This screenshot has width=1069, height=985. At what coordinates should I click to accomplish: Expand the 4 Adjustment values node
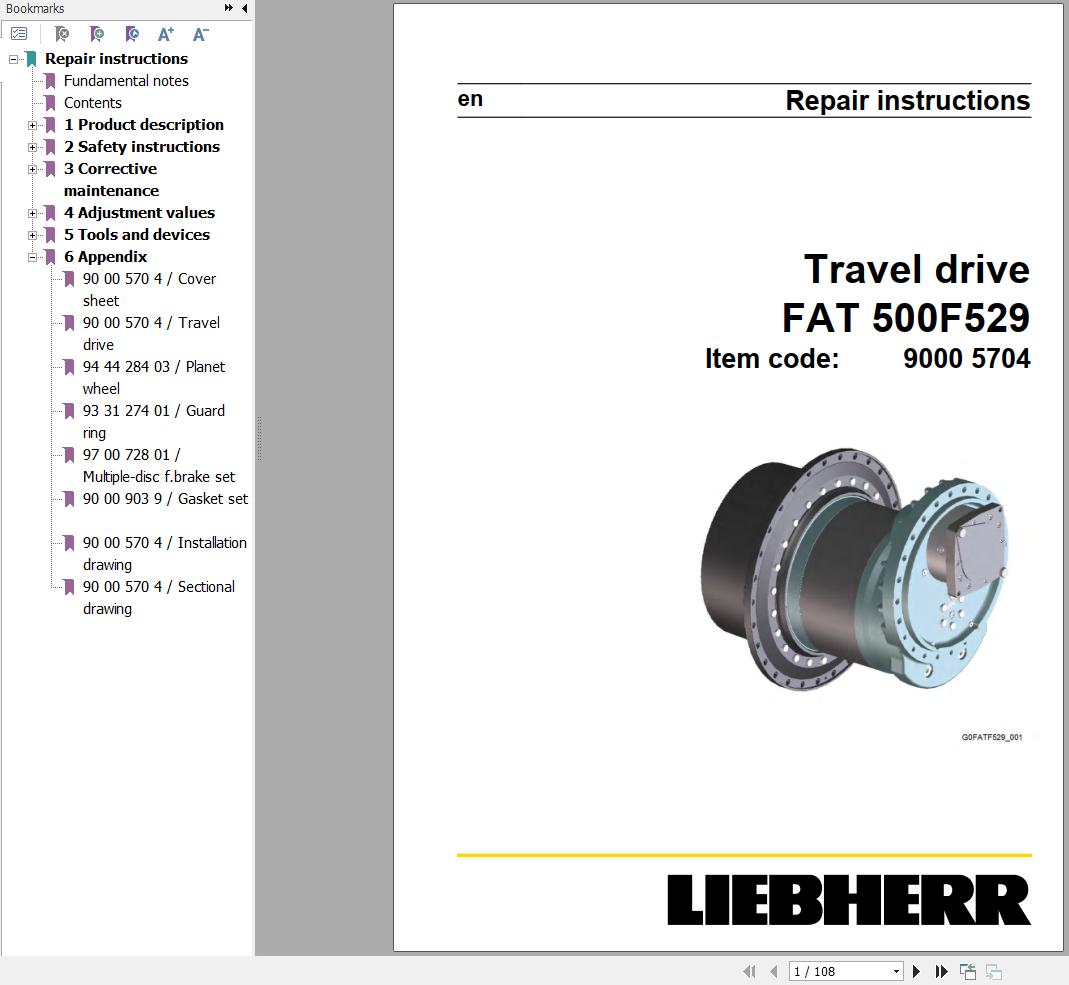(x=32, y=213)
